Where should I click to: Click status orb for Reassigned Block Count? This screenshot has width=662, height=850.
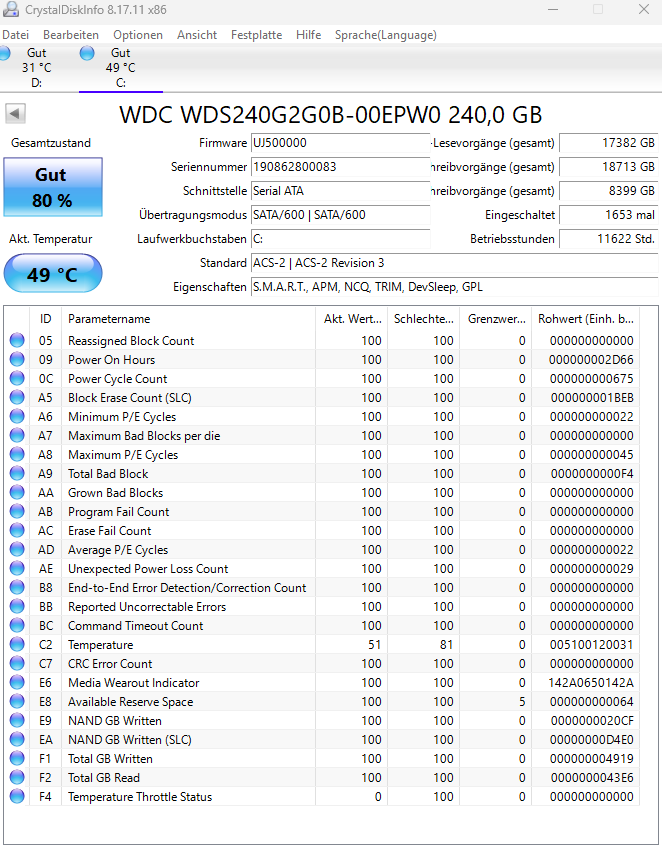(x=17, y=340)
